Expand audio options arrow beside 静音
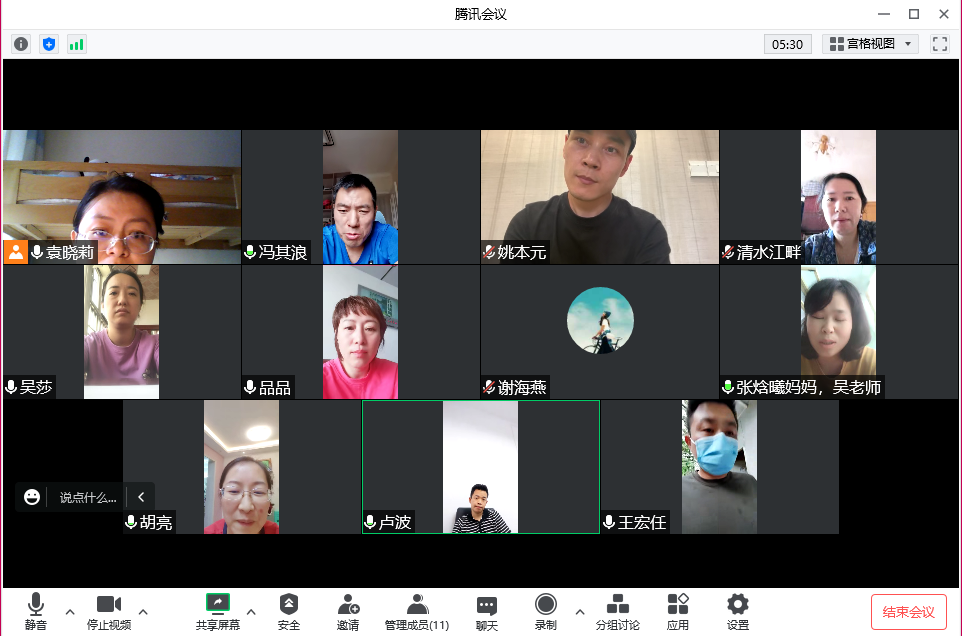962x636 pixels. pos(69,611)
